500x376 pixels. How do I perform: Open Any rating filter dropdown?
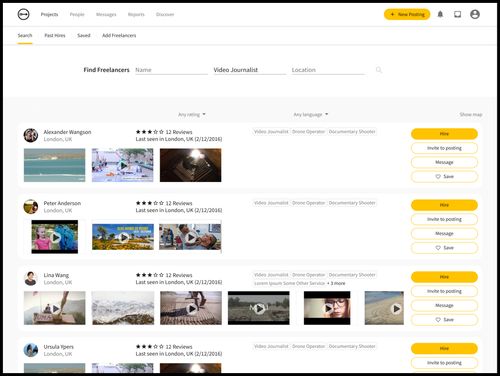pyautogui.click(x=192, y=114)
